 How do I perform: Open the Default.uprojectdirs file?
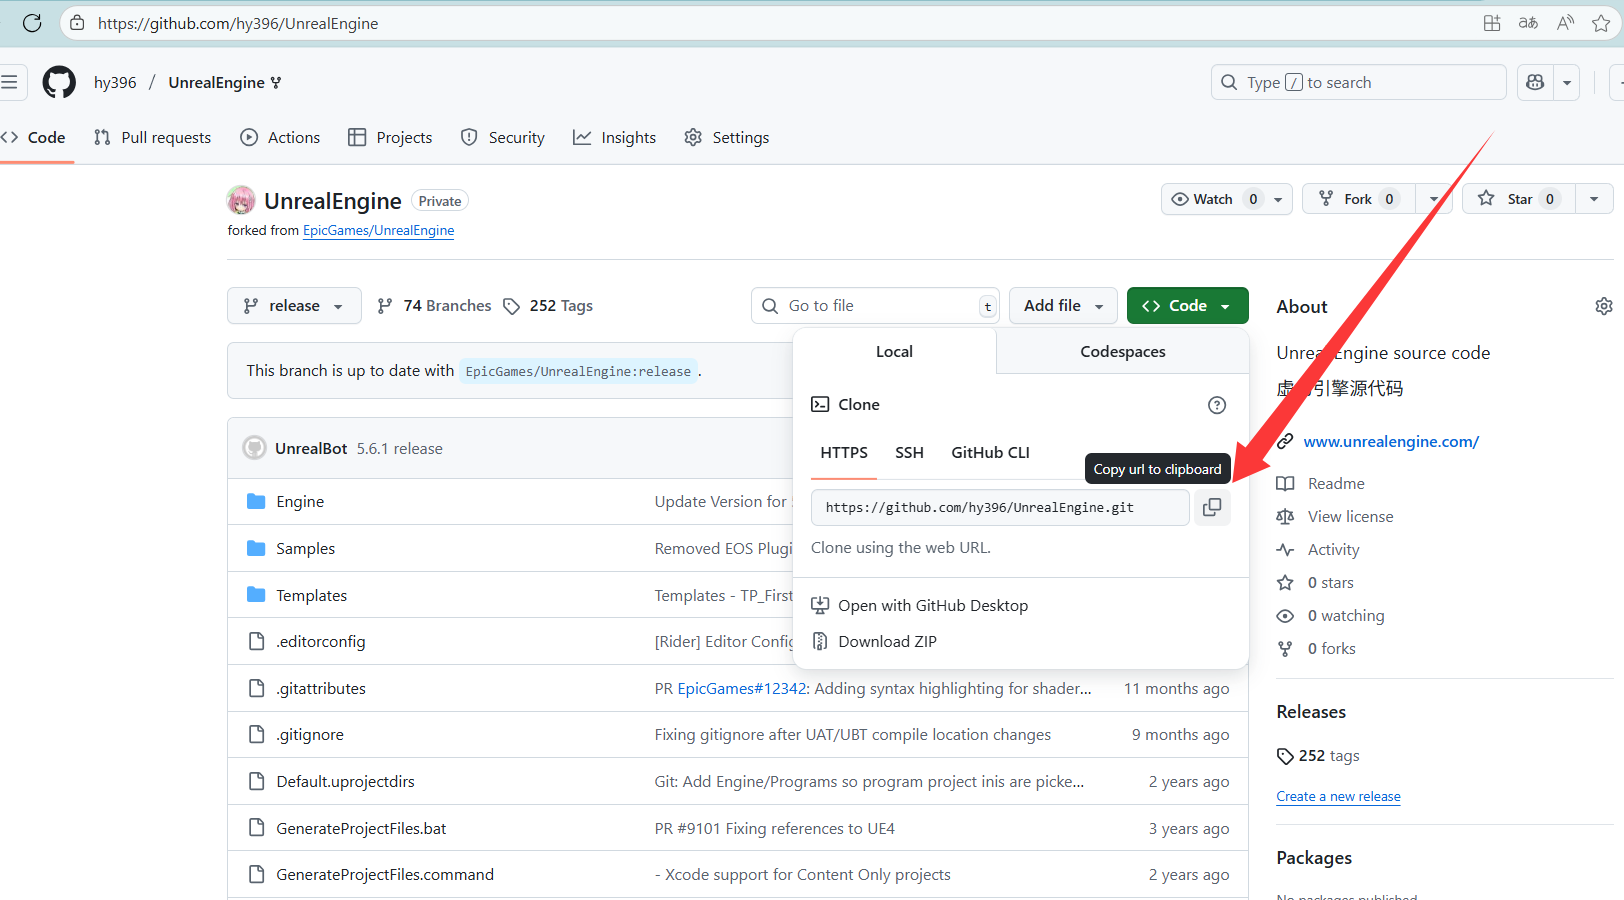(x=345, y=781)
